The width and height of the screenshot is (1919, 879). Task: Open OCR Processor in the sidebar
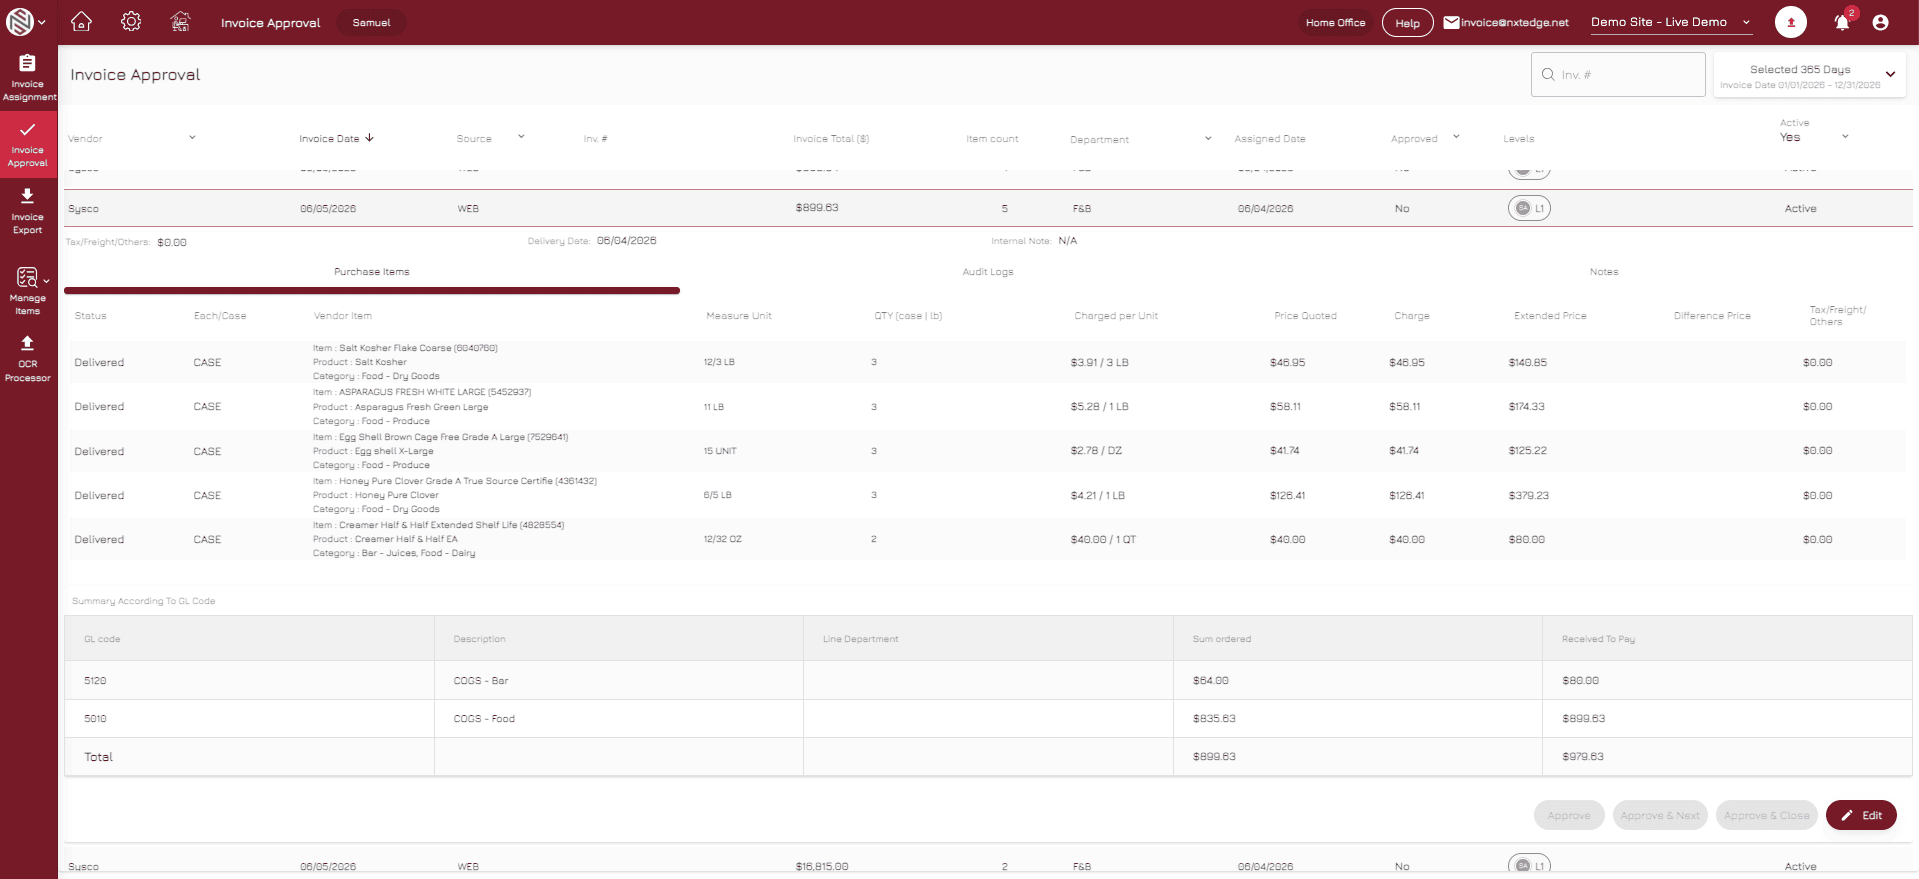(28, 358)
